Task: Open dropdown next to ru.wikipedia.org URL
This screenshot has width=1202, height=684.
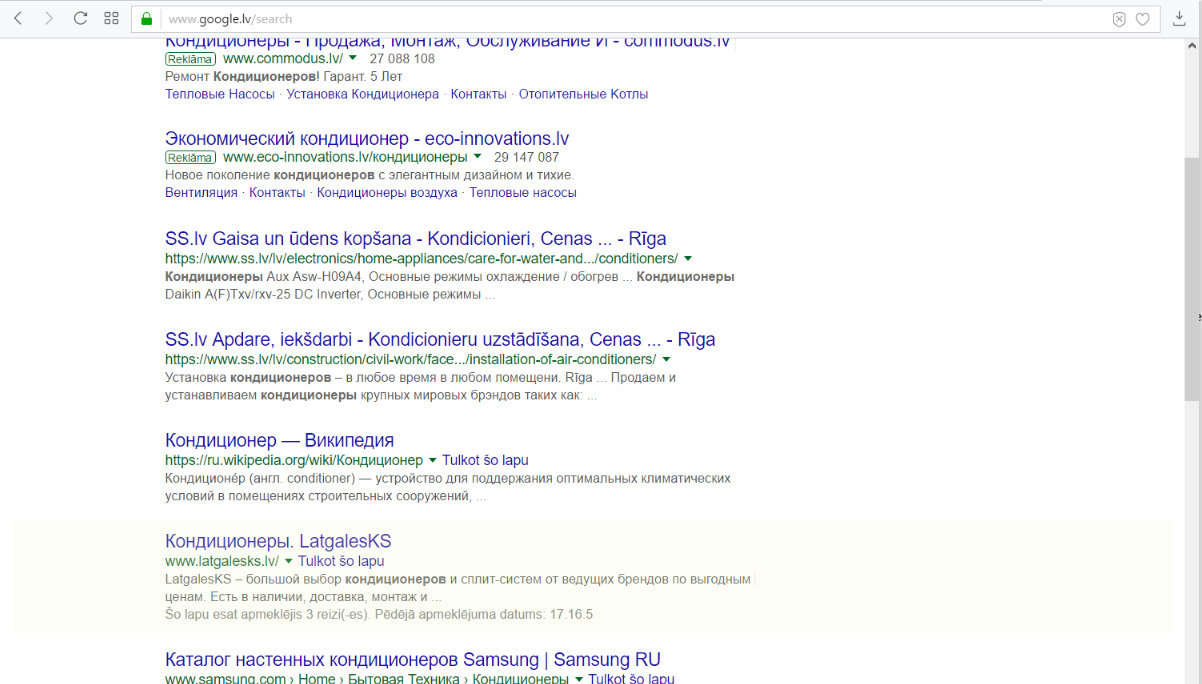Action: coord(432,460)
